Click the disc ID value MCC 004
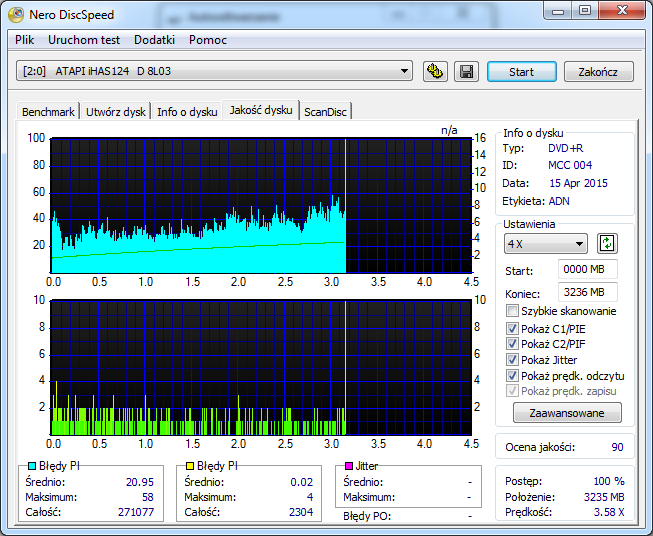The height and width of the screenshot is (536, 653). (570, 165)
